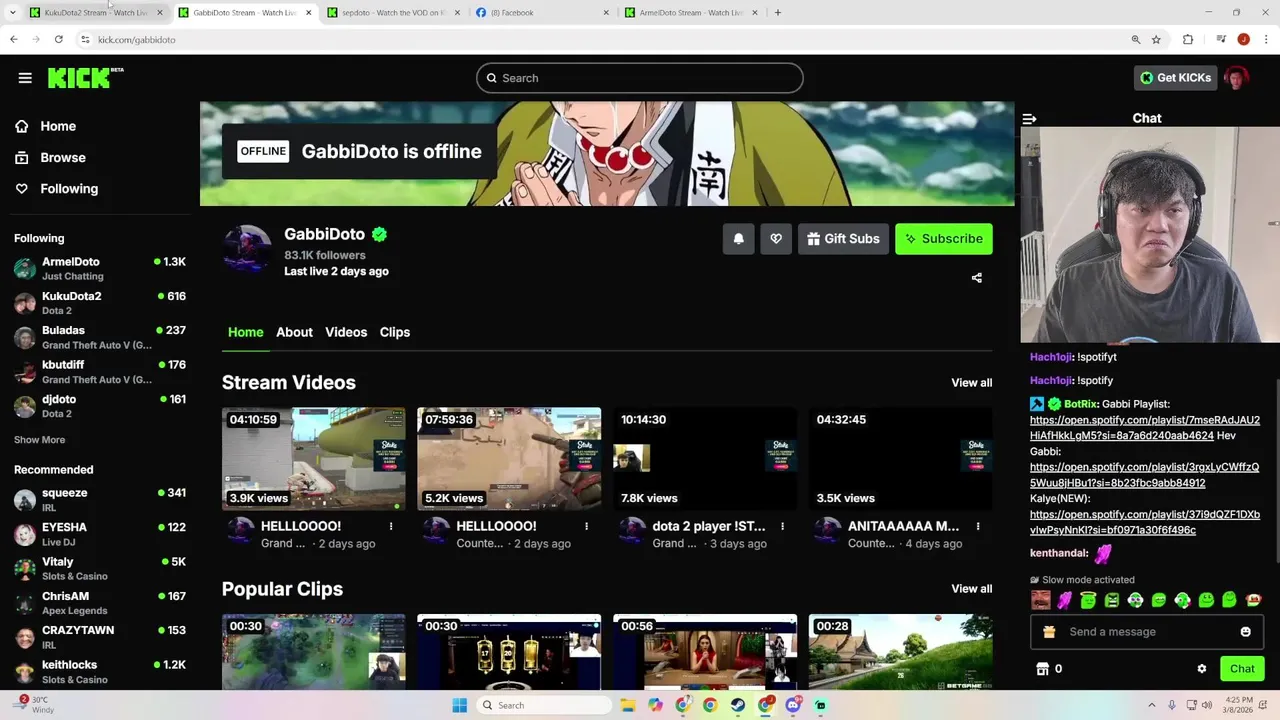Click the Send a message field

1147,632
